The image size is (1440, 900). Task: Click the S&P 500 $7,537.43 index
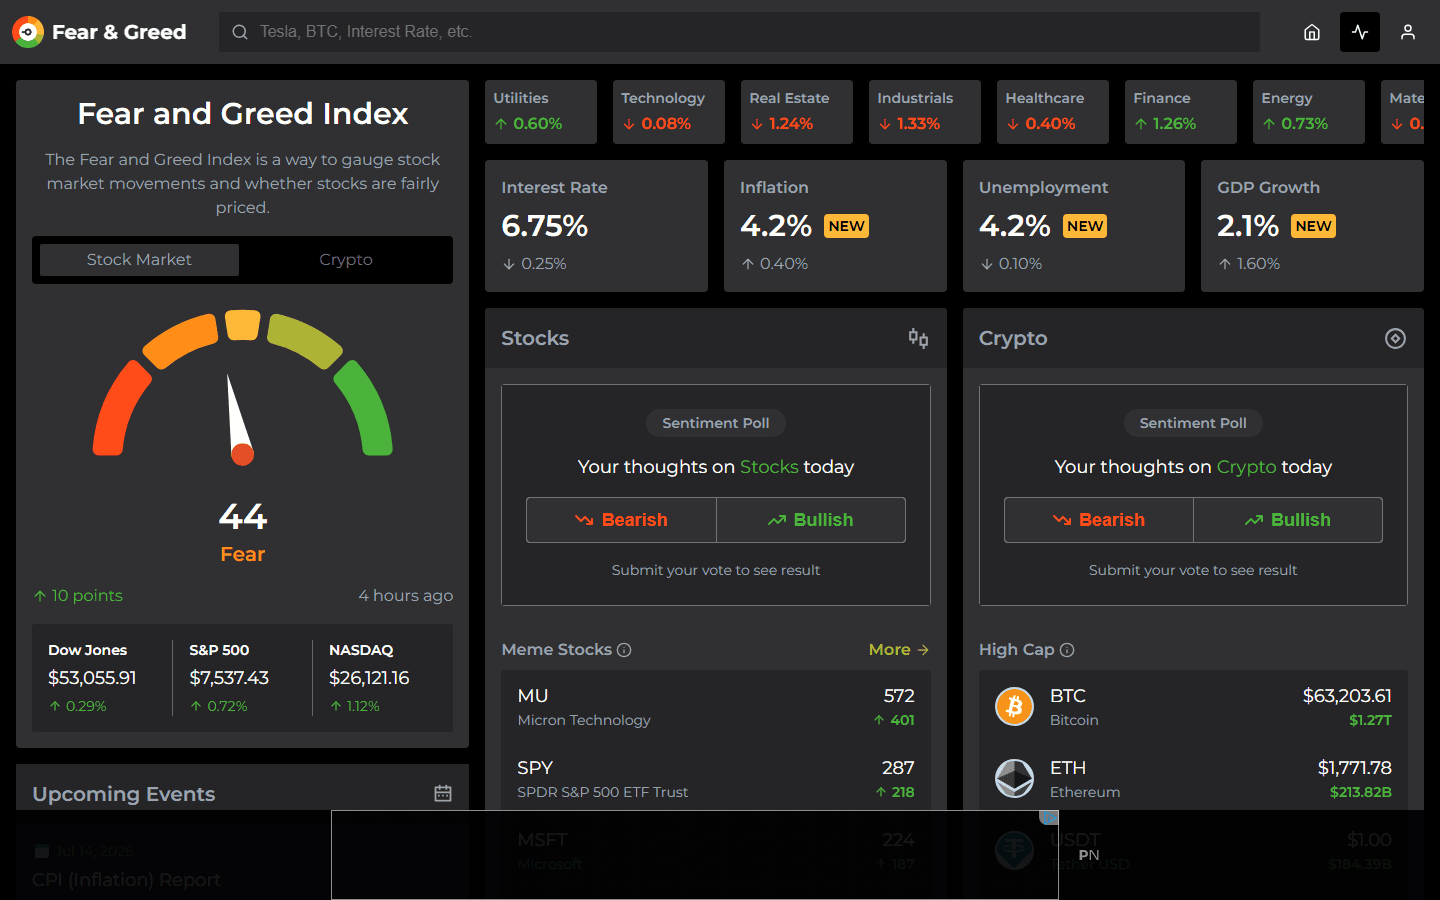[242, 678]
